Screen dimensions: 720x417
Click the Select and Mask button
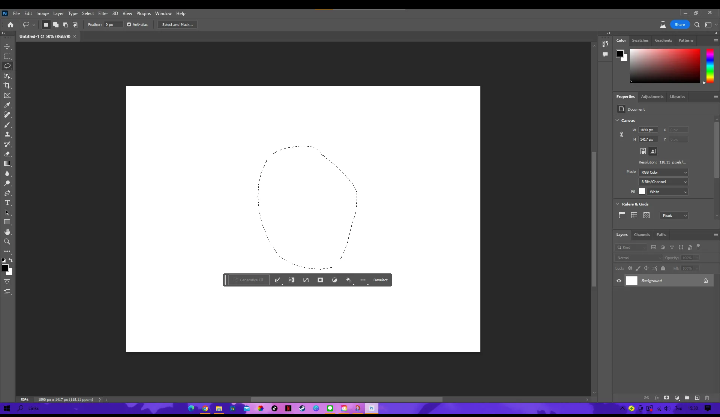click(177, 25)
